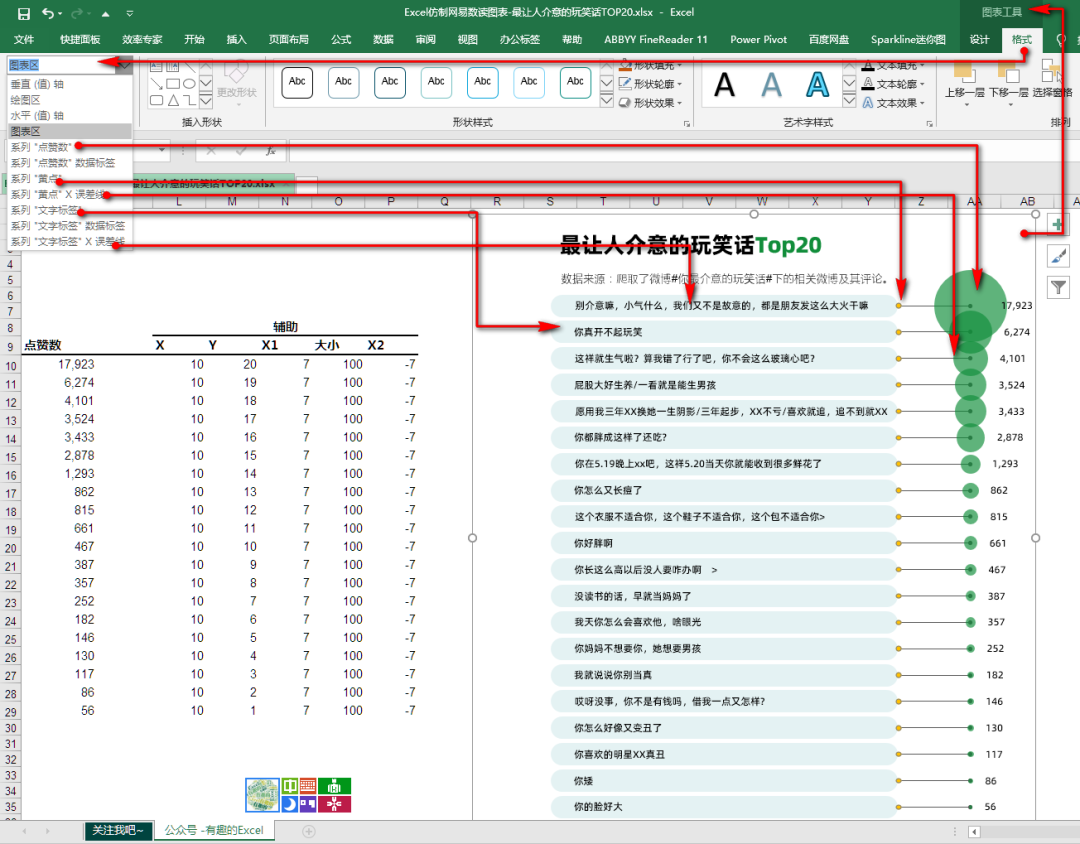Open 形状效果 shape effects menu
The height and width of the screenshot is (844, 1080).
(650, 103)
